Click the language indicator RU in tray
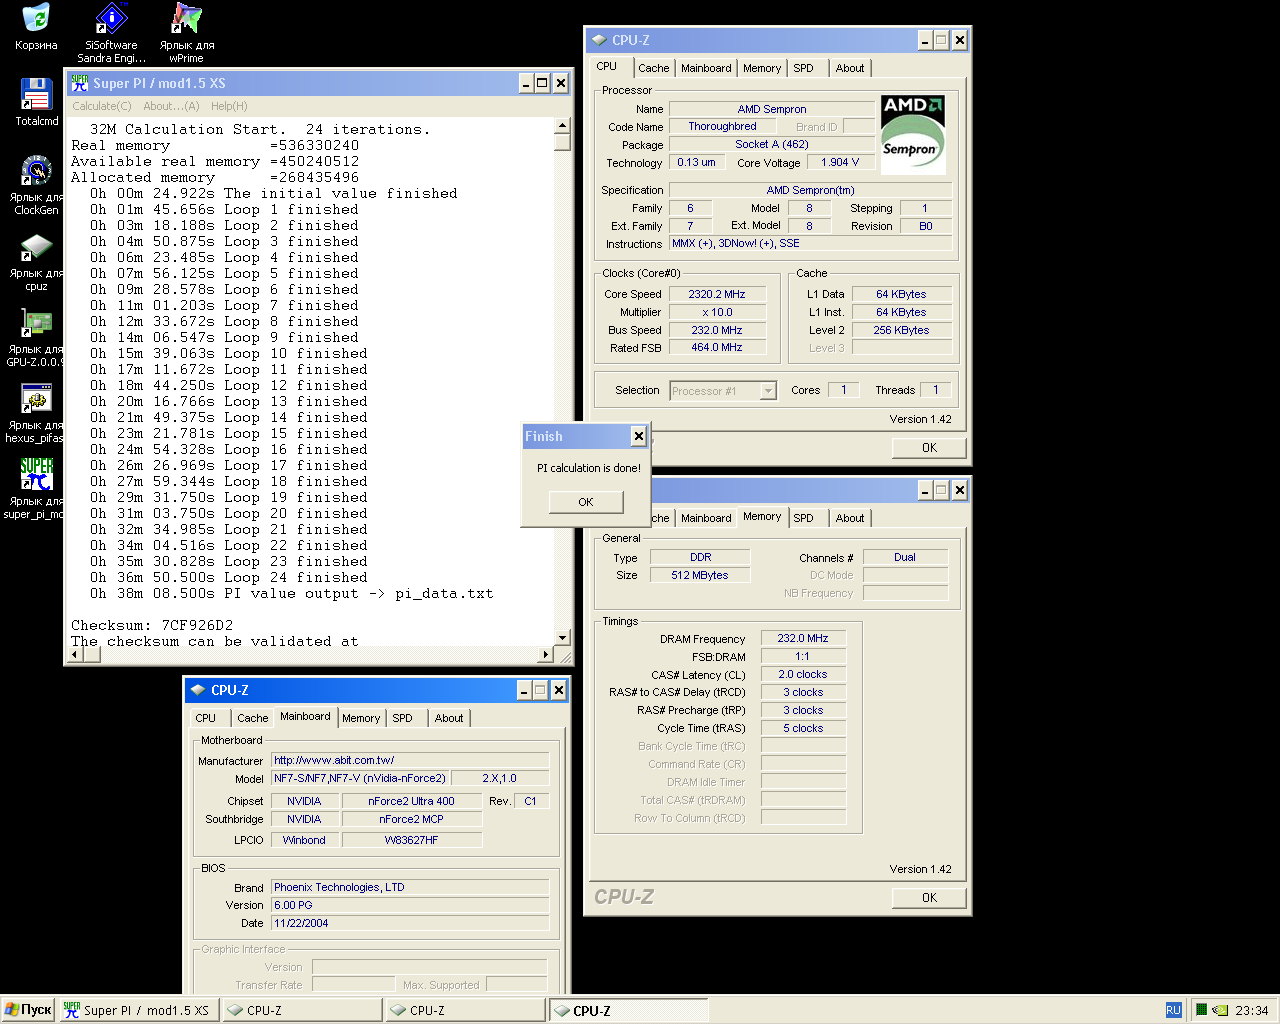 [1173, 1010]
